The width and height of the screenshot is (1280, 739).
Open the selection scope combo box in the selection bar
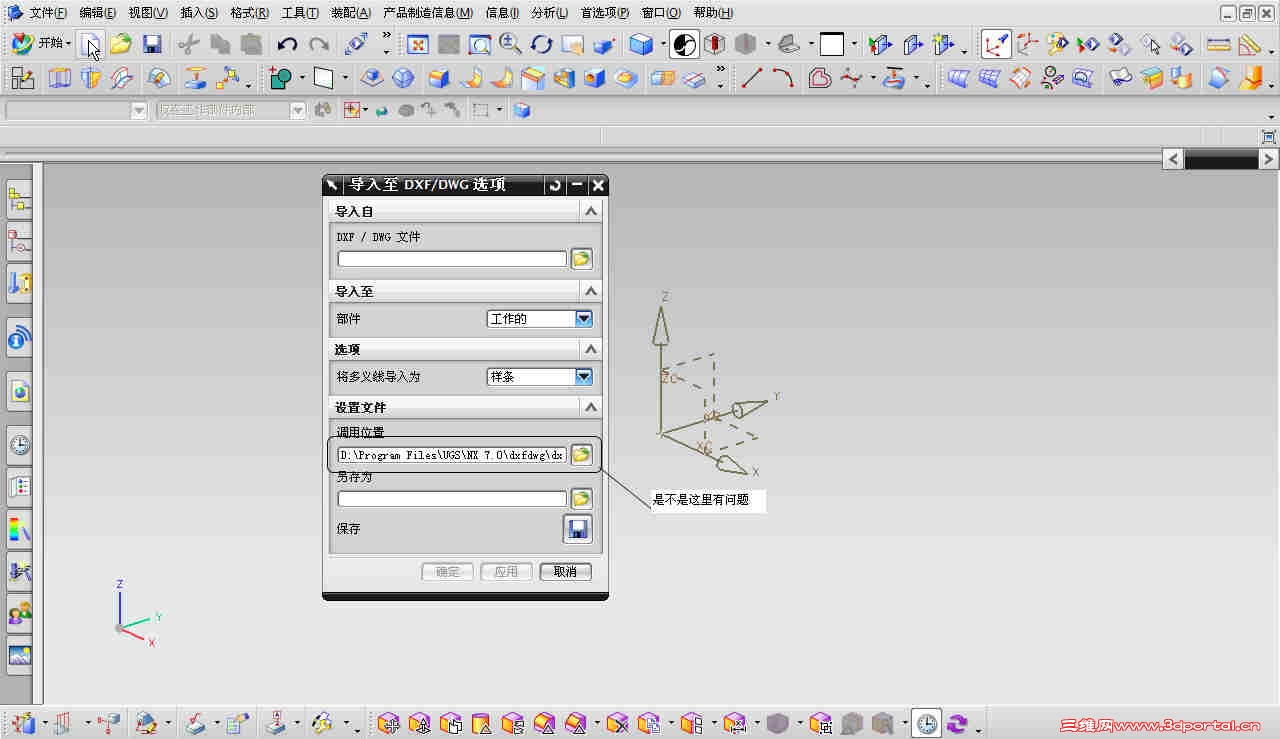pyautogui.click(x=231, y=110)
